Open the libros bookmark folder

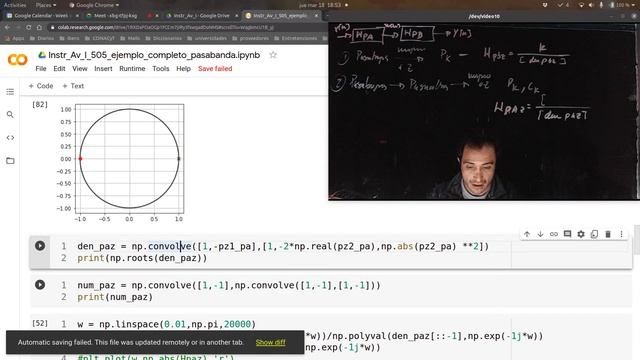click(x=70, y=38)
